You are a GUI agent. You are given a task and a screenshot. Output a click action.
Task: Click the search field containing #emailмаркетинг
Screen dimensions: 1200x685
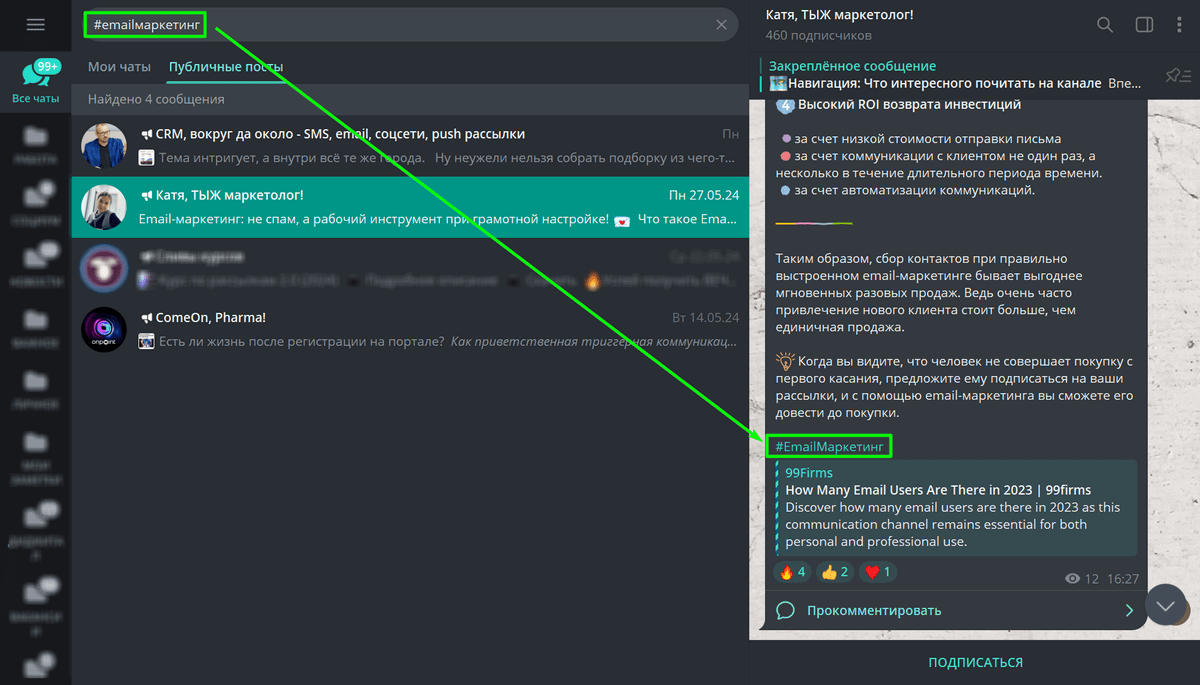[x=410, y=25]
